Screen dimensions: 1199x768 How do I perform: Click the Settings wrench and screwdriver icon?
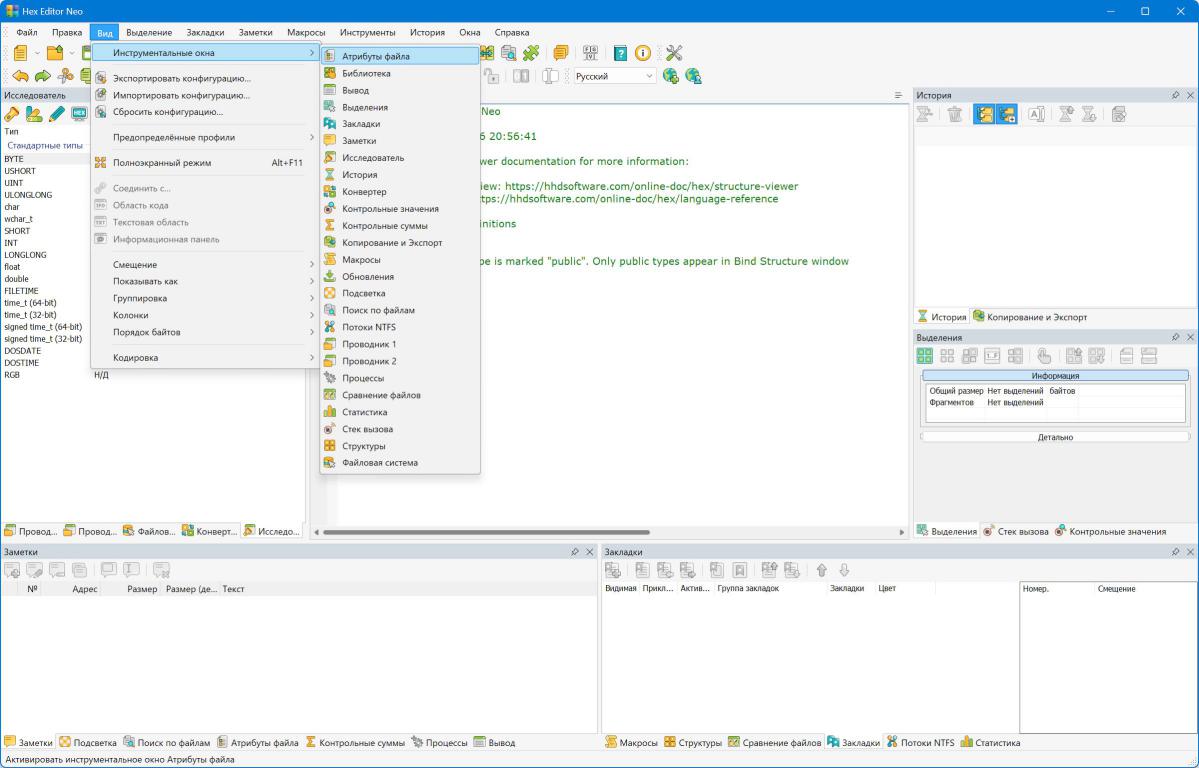[x=674, y=53]
